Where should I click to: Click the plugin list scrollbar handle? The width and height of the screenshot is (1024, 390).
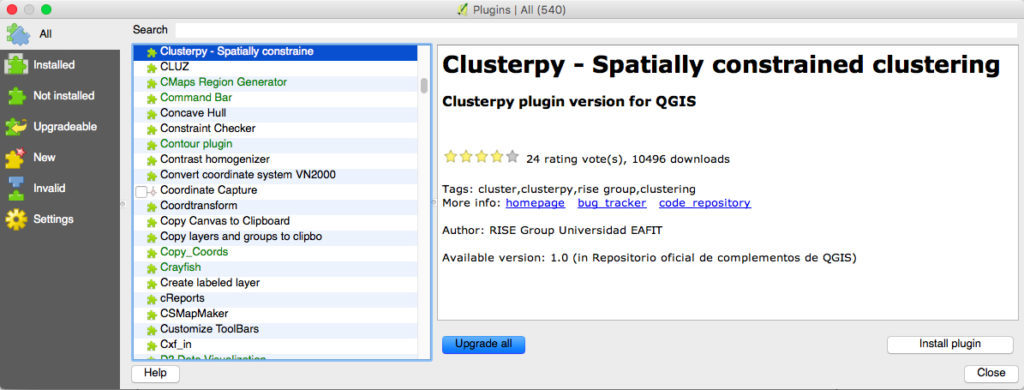point(424,86)
